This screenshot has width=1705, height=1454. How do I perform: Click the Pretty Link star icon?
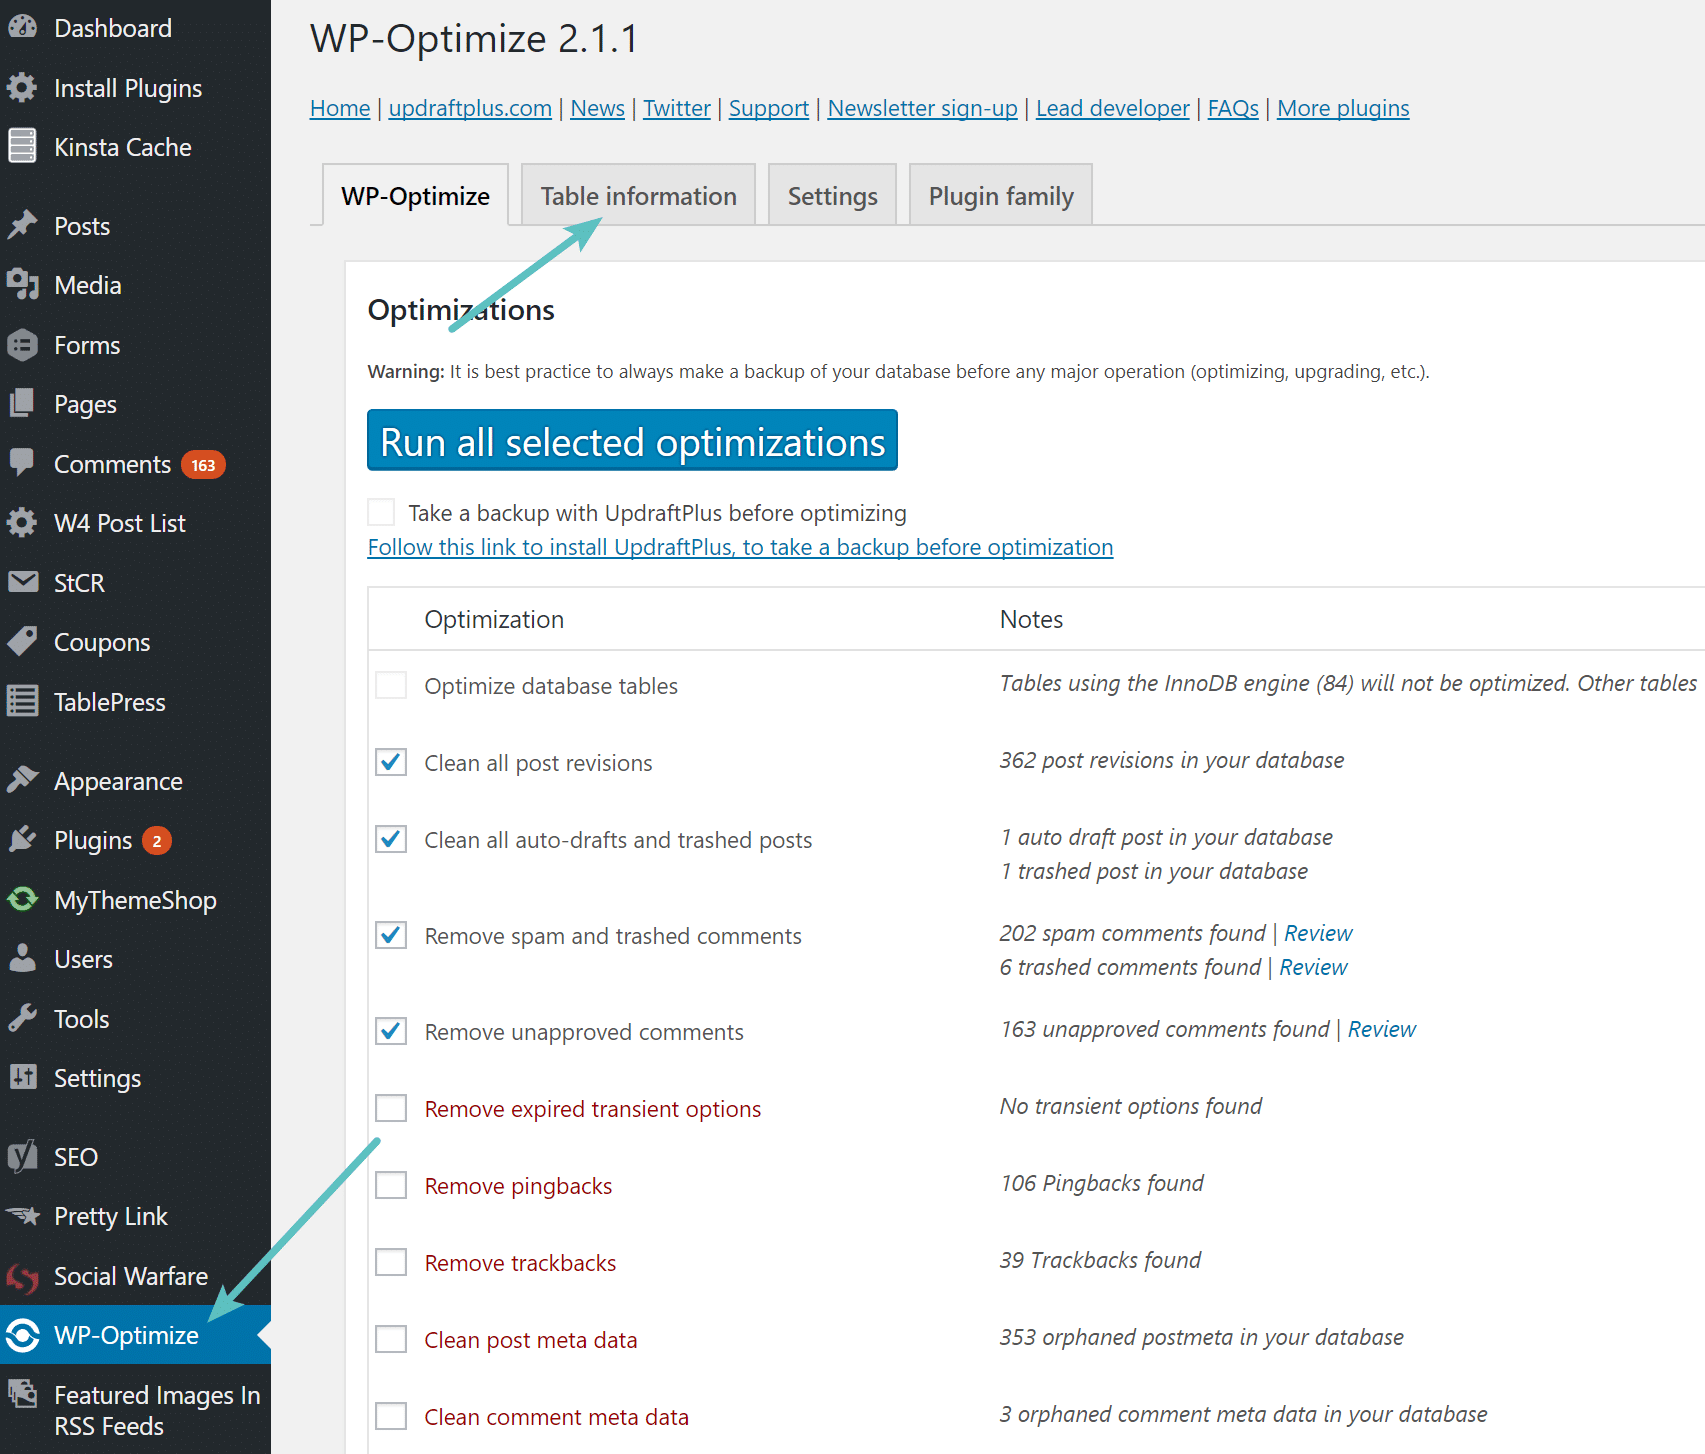coord(22,1216)
